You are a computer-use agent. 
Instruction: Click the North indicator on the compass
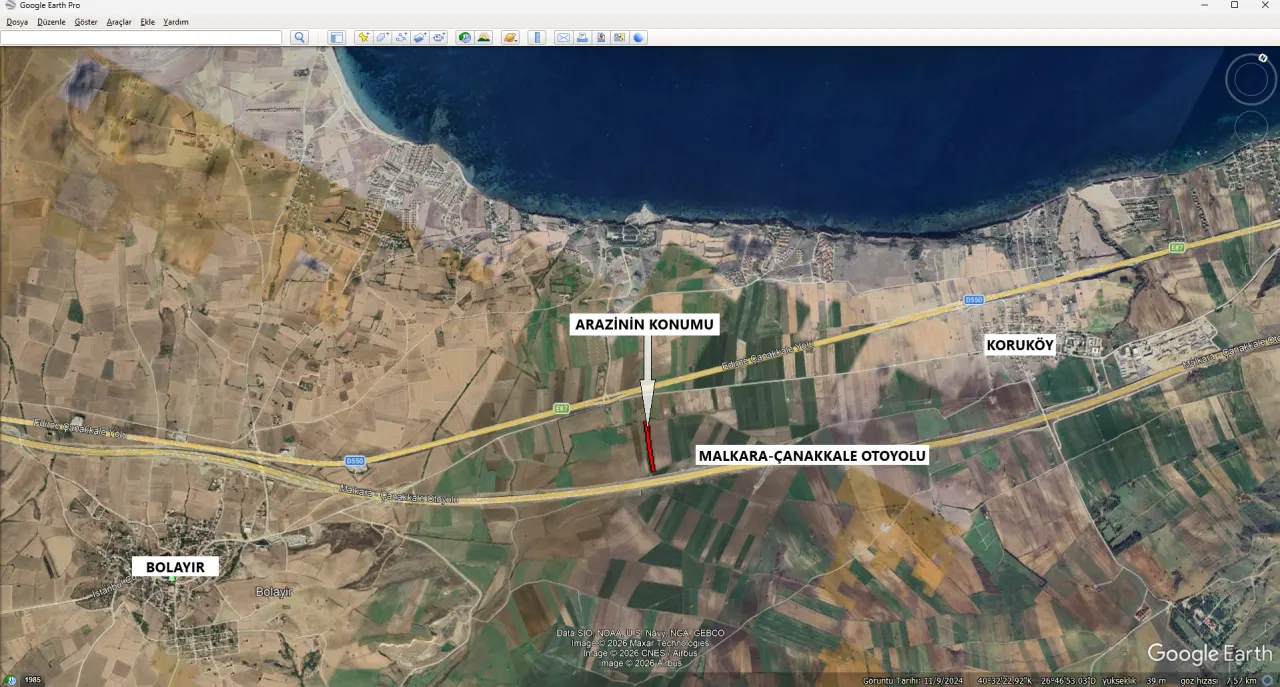tap(1263, 58)
